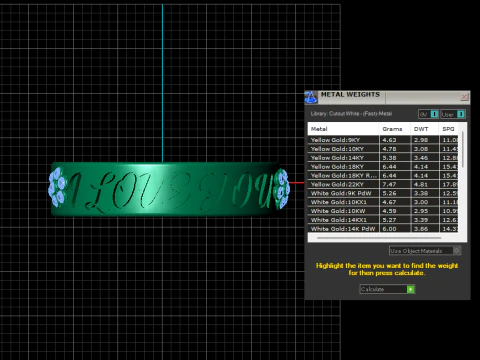
Task: Sort by the Metal column header
Action: pos(343,129)
